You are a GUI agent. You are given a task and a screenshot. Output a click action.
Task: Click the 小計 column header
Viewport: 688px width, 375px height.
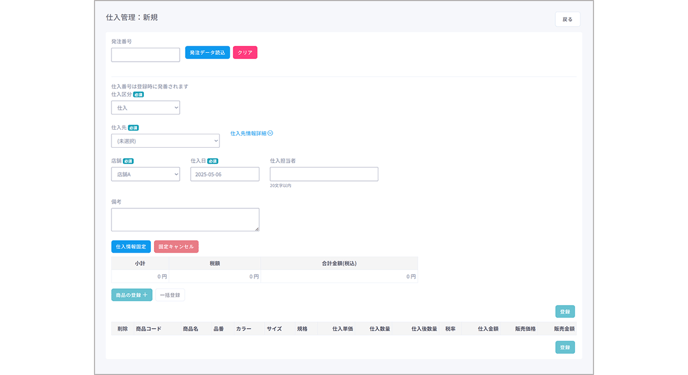tap(140, 264)
